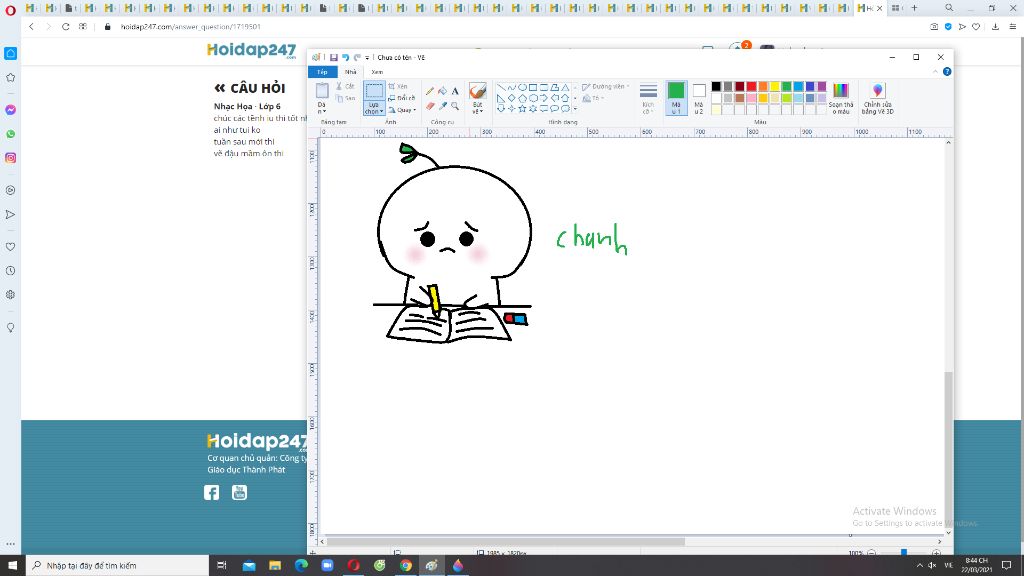Click the Save icon in Paint title bar
Viewport: 1024px width, 576px height.
334,57
